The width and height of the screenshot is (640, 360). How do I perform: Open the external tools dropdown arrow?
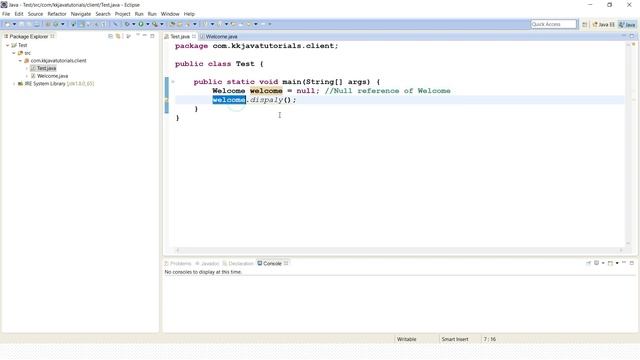point(162,24)
